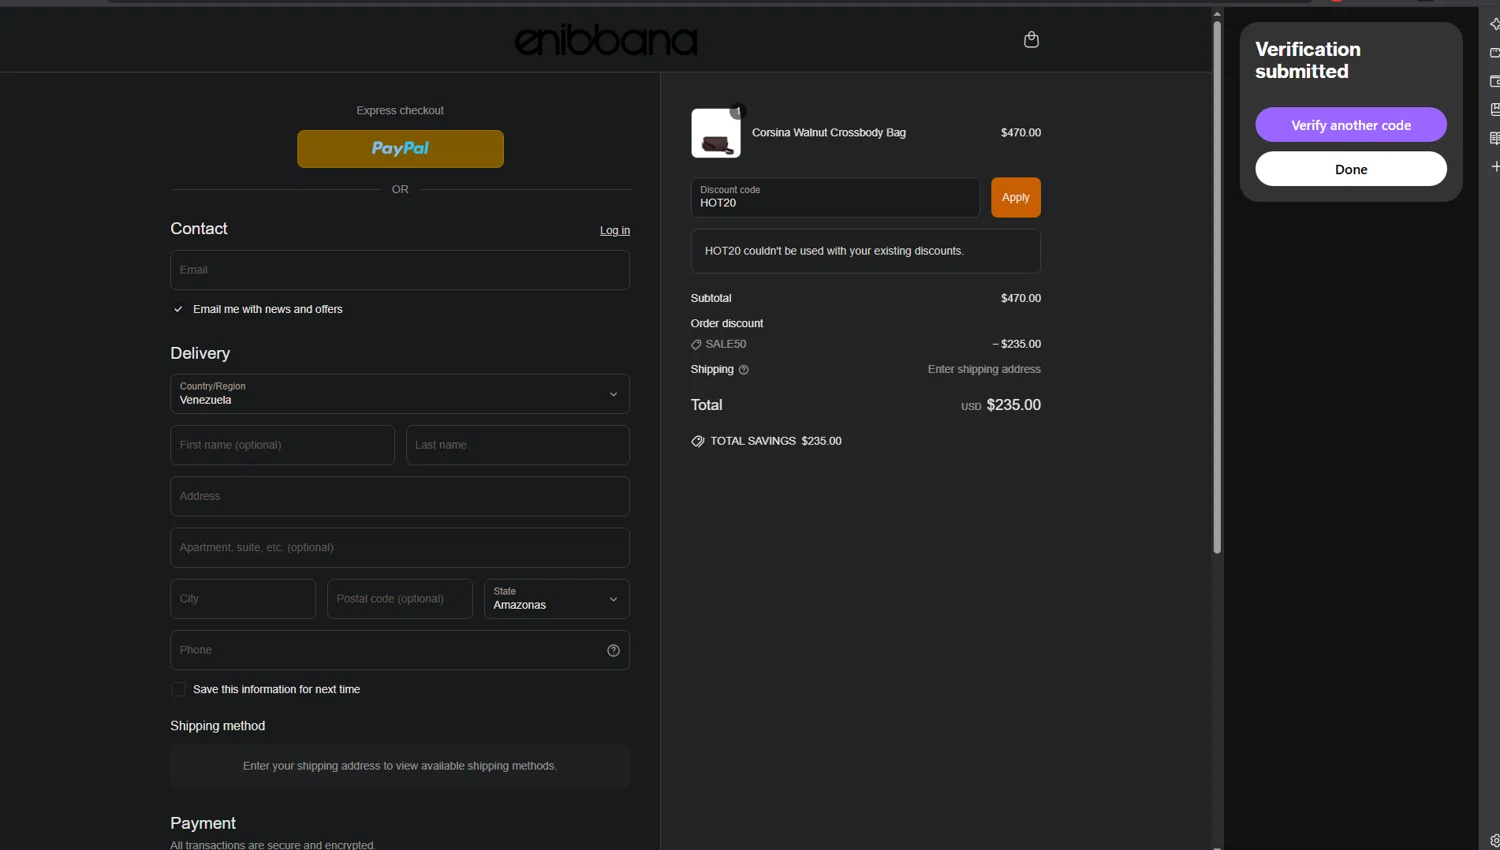Click the page vertical scrollbar thumb
Viewport: 1500px width, 850px height.
[1217, 287]
